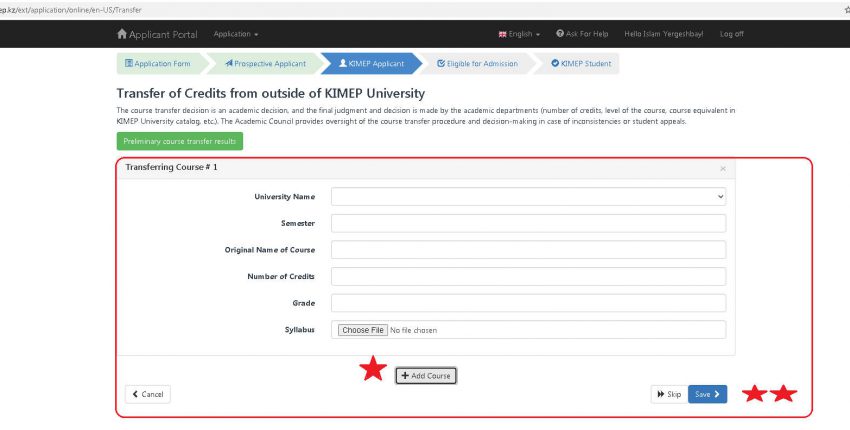Click the Skip button
Viewport: 850px width, 430px height.
coord(669,394)
